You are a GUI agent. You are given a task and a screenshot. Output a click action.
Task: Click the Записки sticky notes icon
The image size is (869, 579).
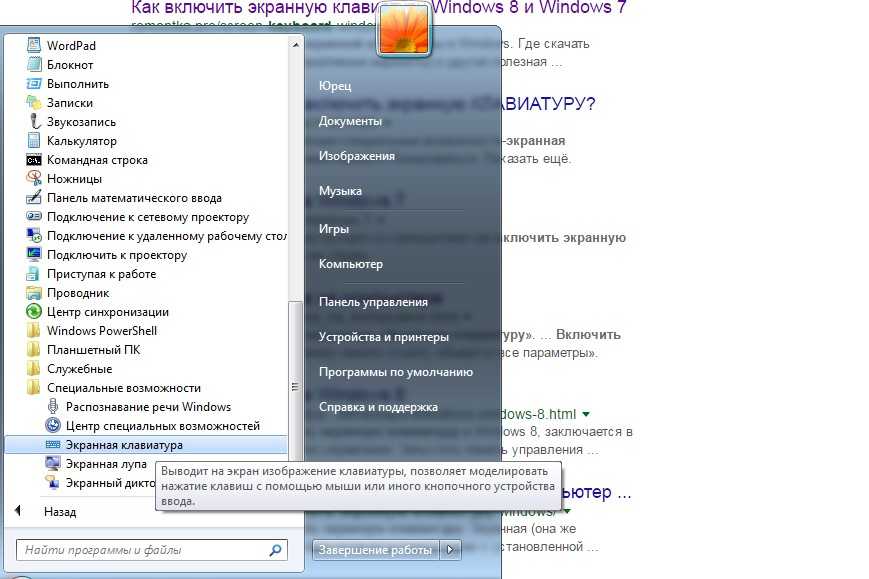click(x=34, y=103)
